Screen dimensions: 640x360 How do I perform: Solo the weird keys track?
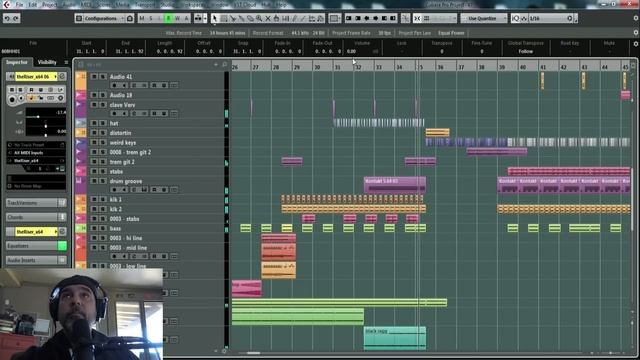point(103,142)
